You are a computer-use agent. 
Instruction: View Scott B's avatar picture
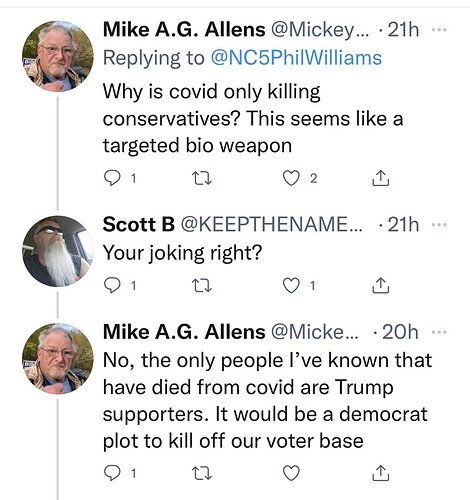pyautogui.click(x=58, y=251)
